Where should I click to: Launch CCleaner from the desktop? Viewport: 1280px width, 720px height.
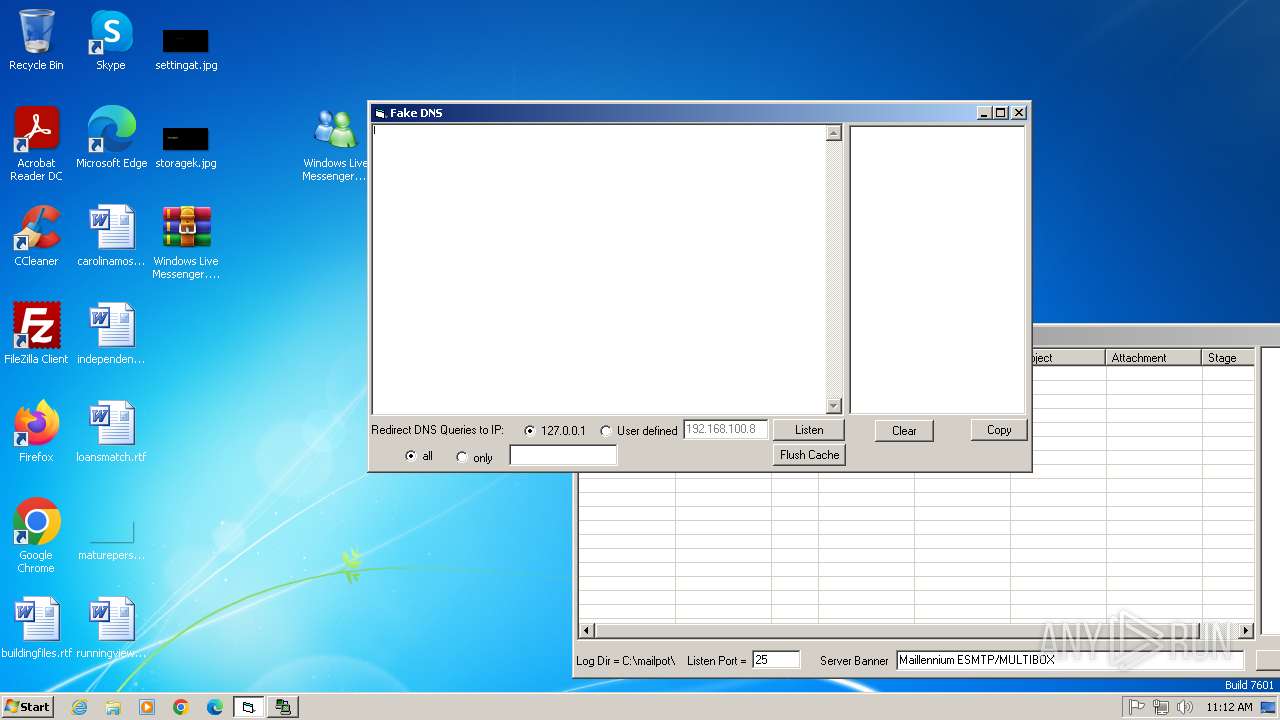pyautogui.click(x=36, y=236)
